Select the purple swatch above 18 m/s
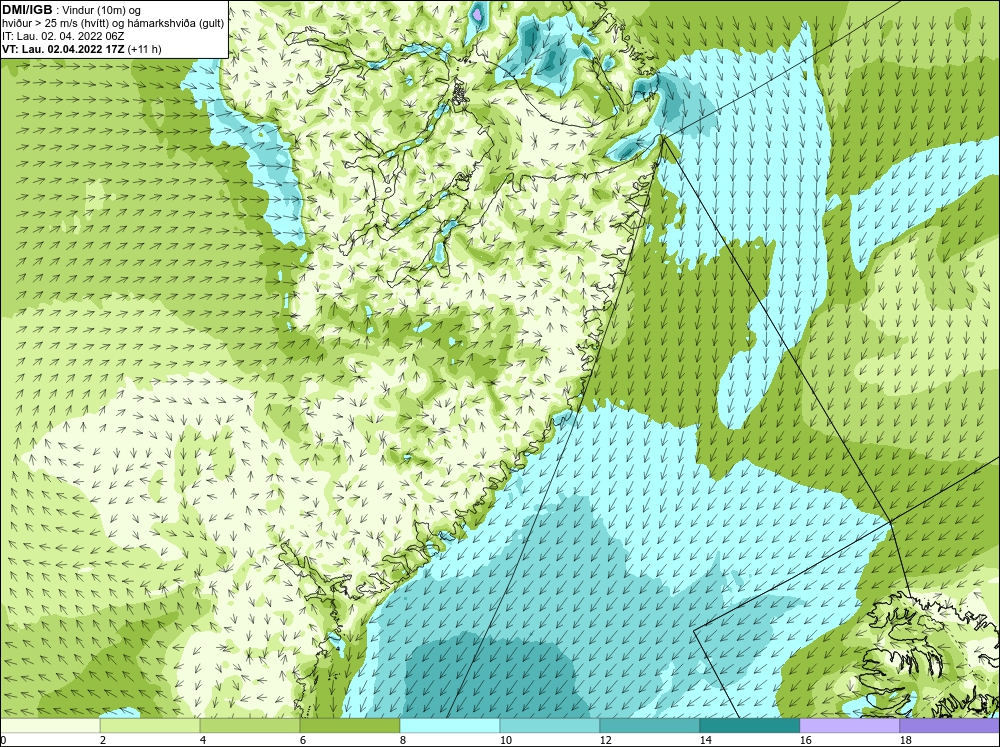 pos(950,725)
